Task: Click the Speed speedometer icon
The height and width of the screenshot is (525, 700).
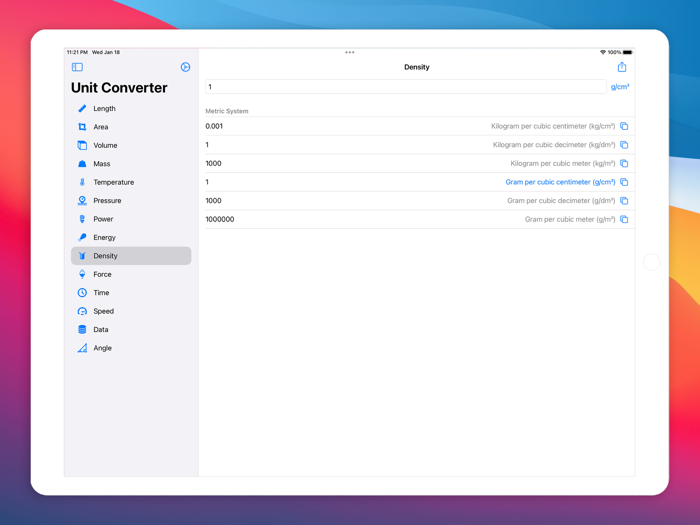Action: point(82,311)
